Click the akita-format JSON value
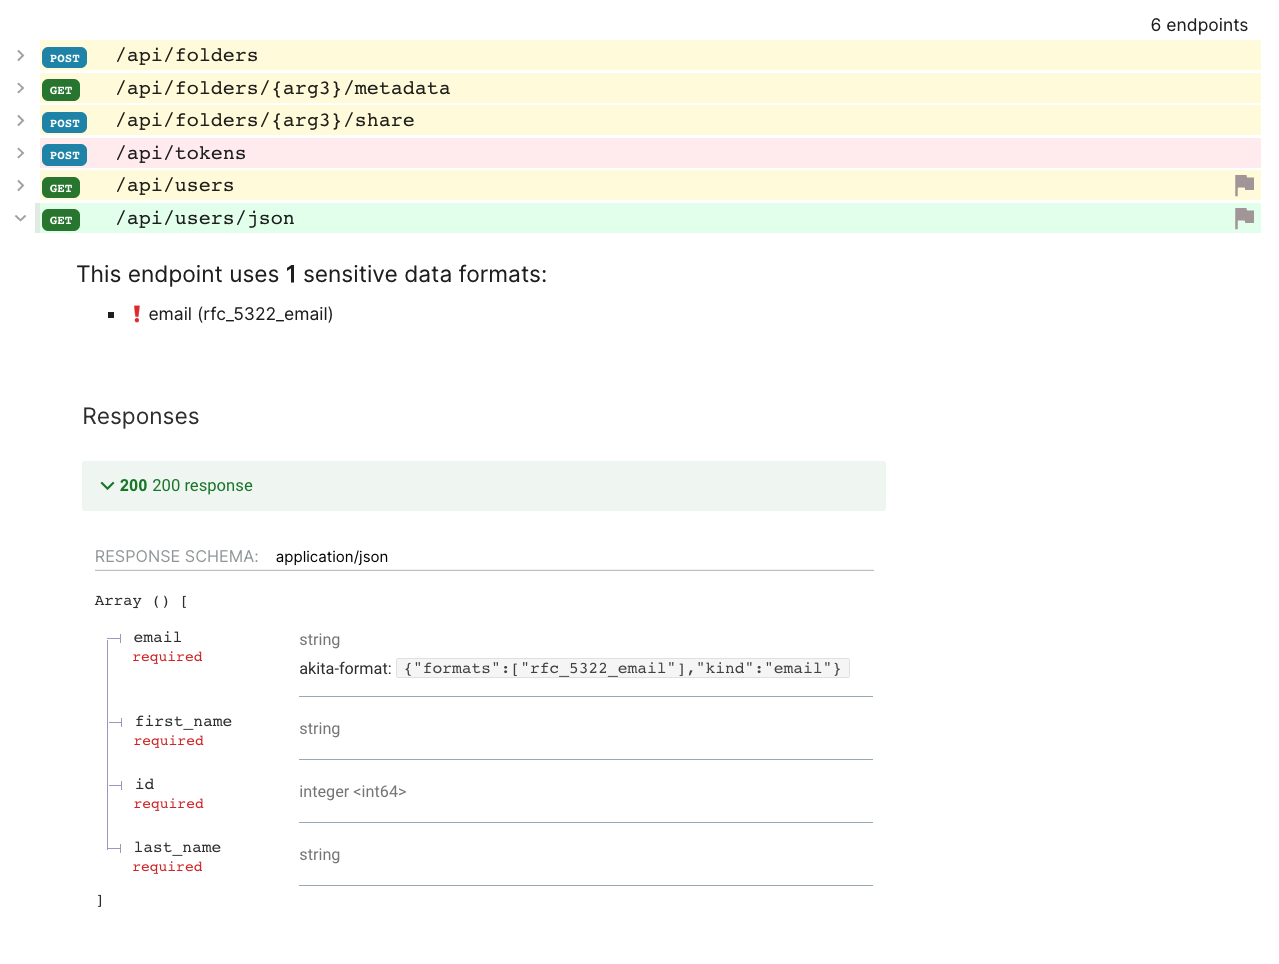 (623, 668)
